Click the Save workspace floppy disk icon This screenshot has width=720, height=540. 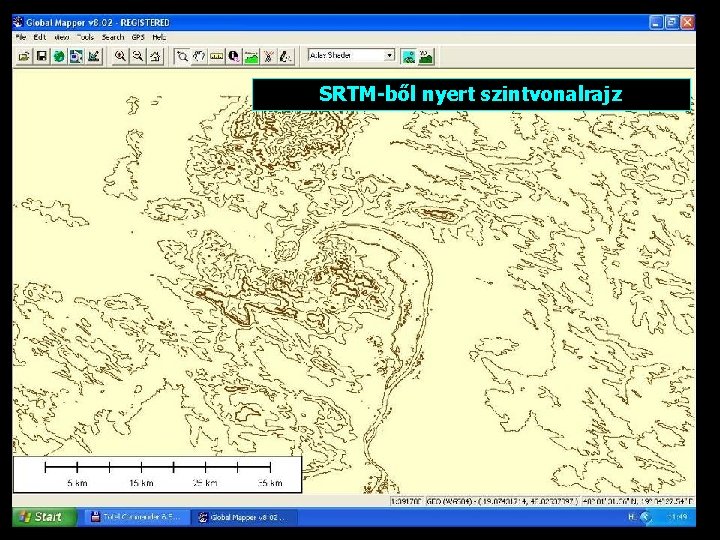point(41,56)
